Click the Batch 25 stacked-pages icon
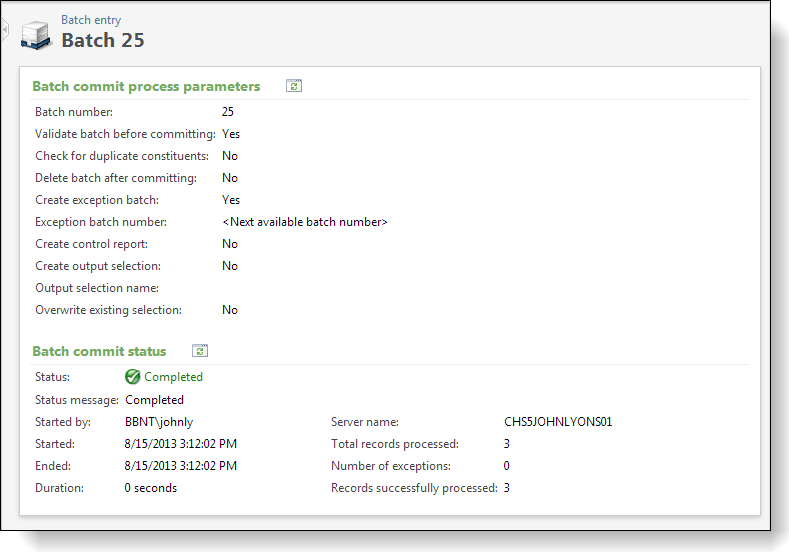Screen dimensions: 789x552 36,35
